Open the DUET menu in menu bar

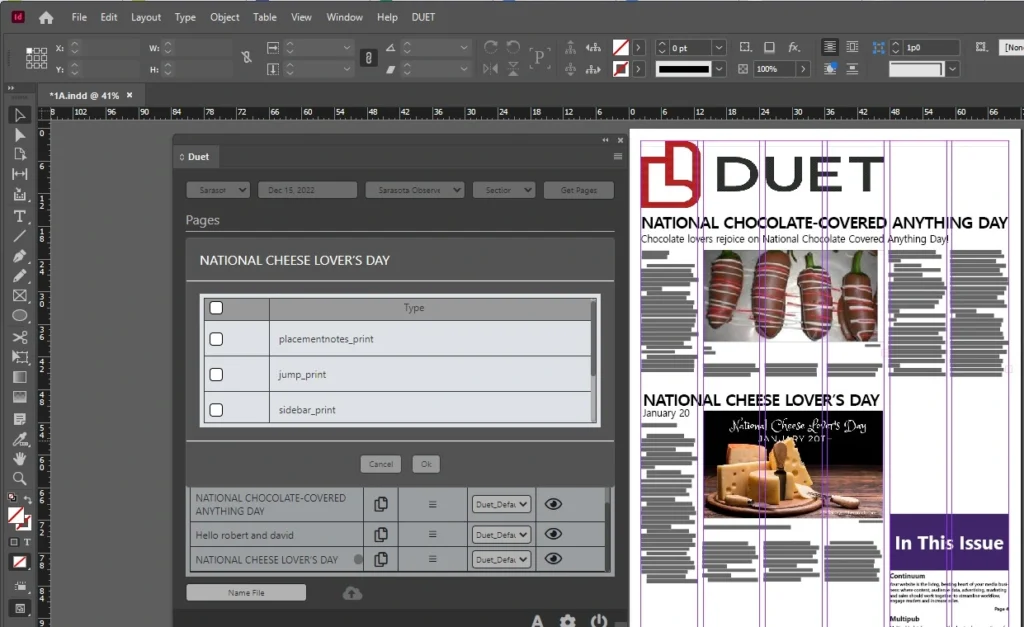423,17
